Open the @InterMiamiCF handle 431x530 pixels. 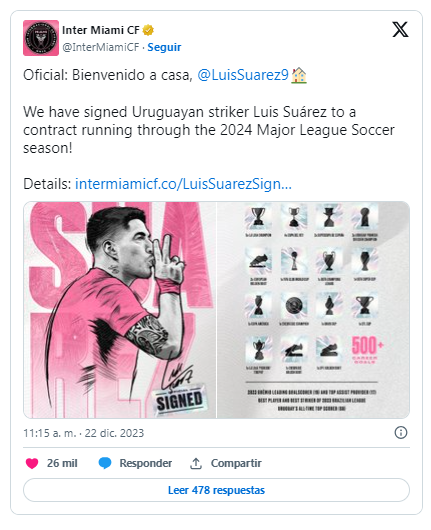pos(101,47)
